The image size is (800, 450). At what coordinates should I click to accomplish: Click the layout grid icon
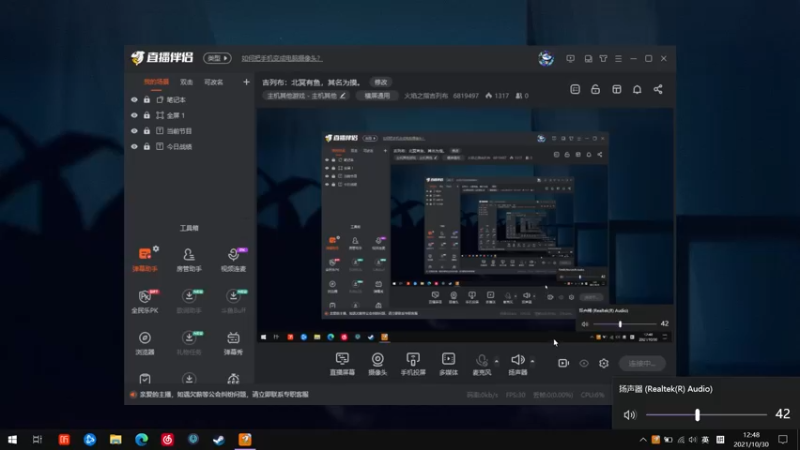coord(616,89)
